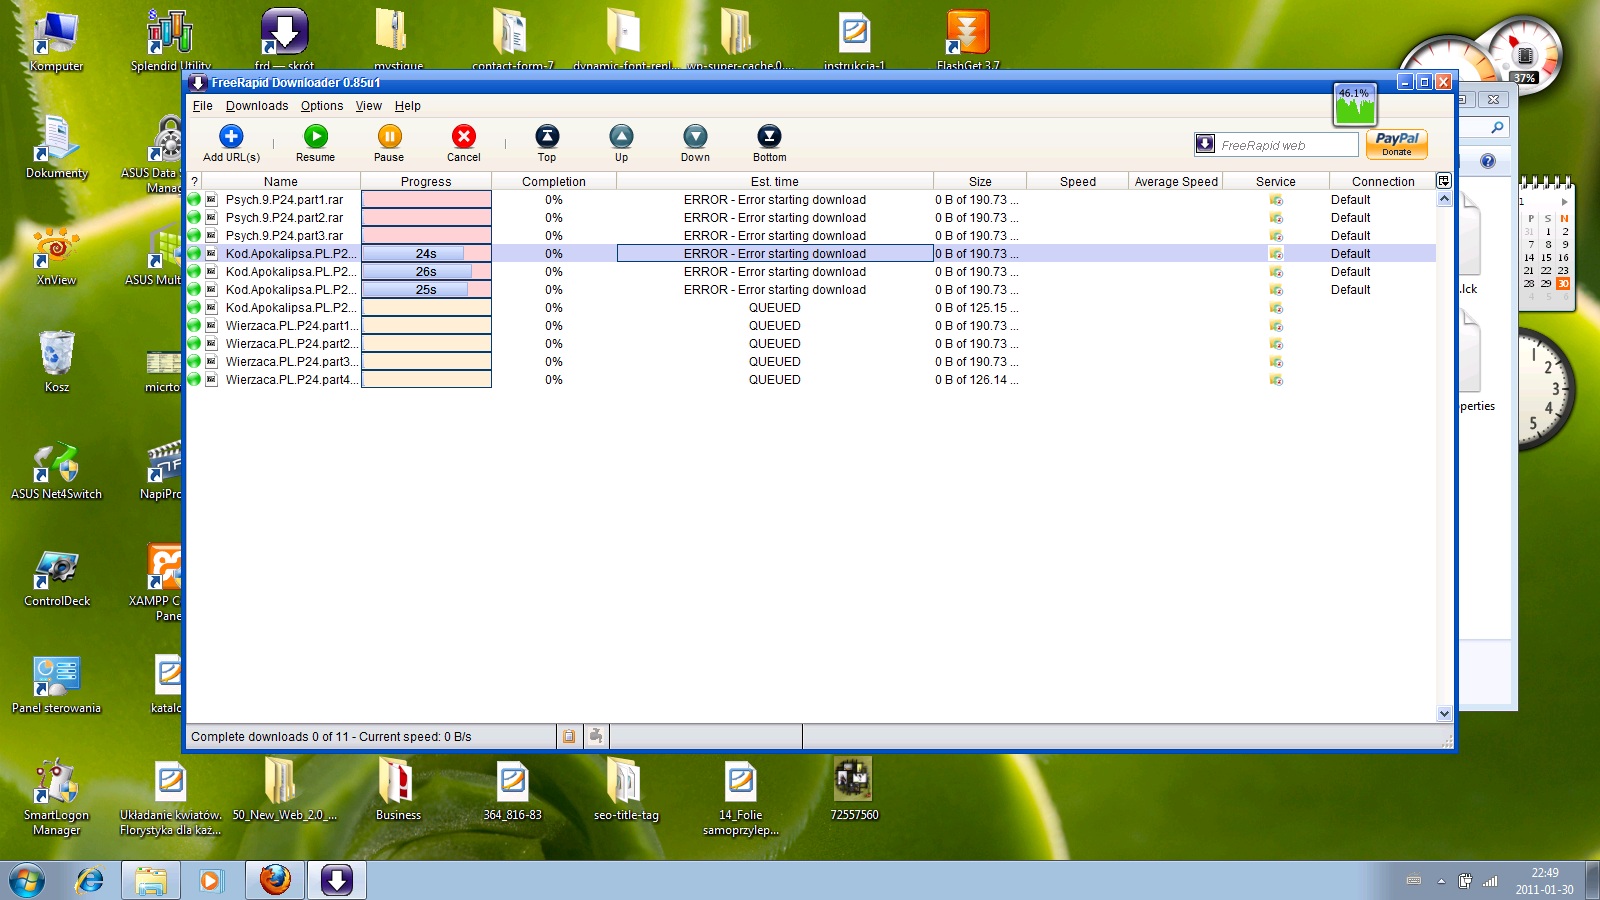Sort the list by the Size column header
Viewport: 1600px width, 900px height.
(x=980, y=182)
